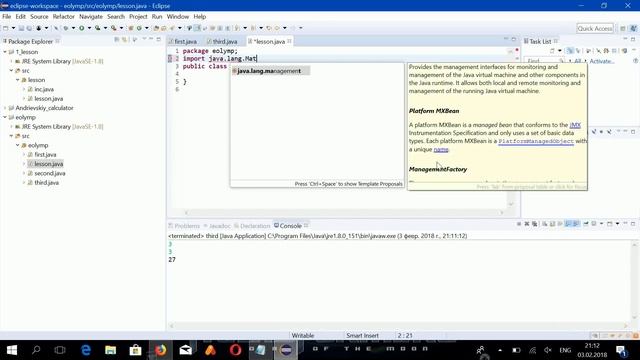Open Firefox from the taskbar
The image size is (640, 360).
[160, 350]
